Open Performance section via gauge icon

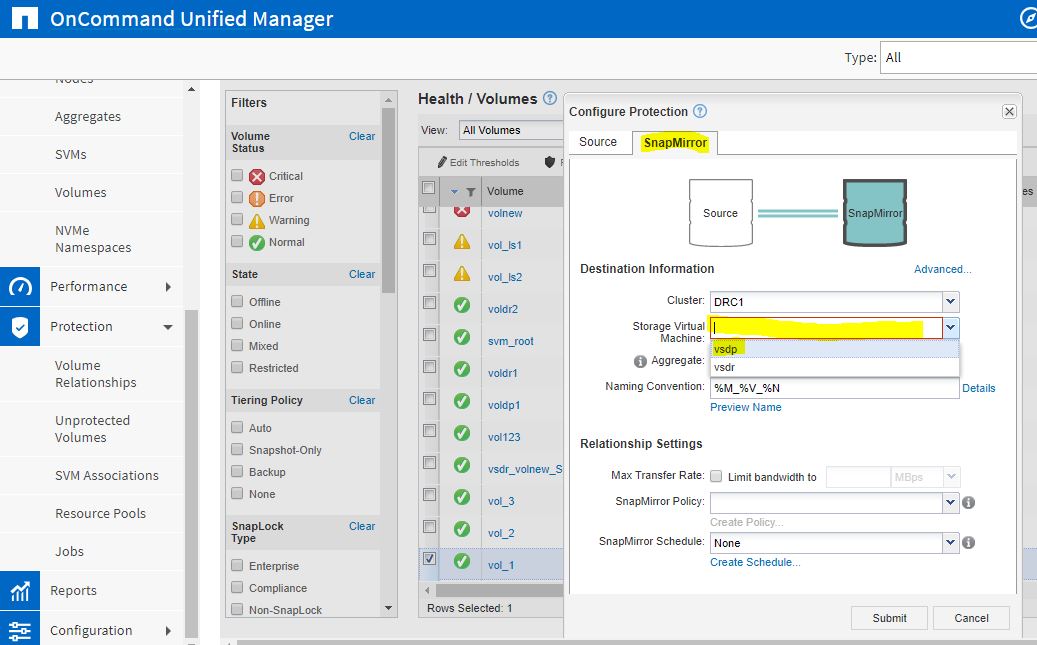(x=20, y=286)
